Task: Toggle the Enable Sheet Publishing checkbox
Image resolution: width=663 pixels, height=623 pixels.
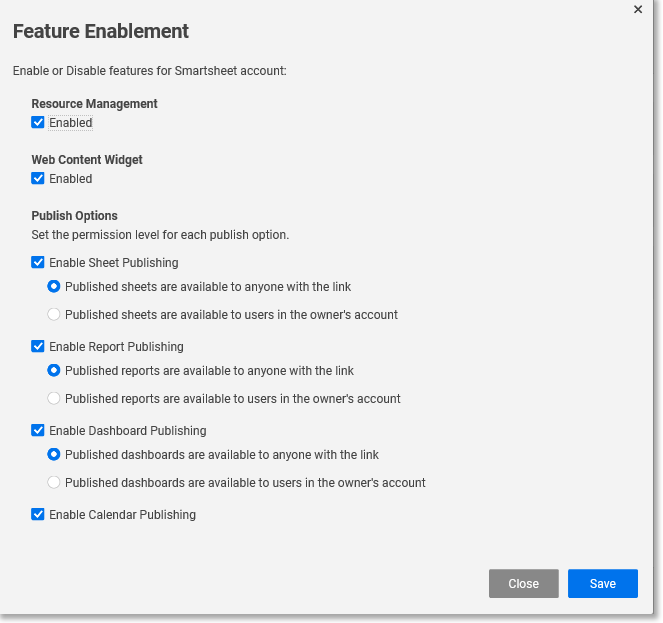Action: pos(38,263)
